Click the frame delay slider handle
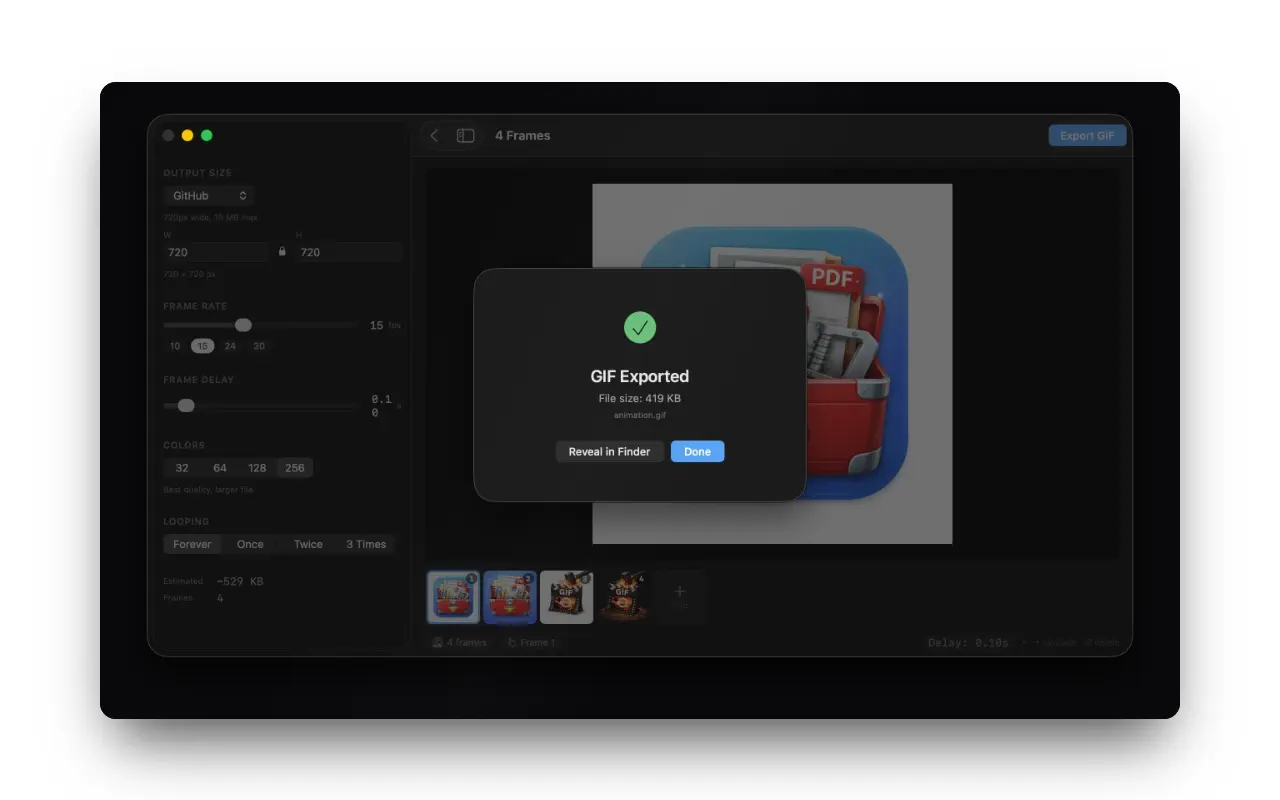 186,406
